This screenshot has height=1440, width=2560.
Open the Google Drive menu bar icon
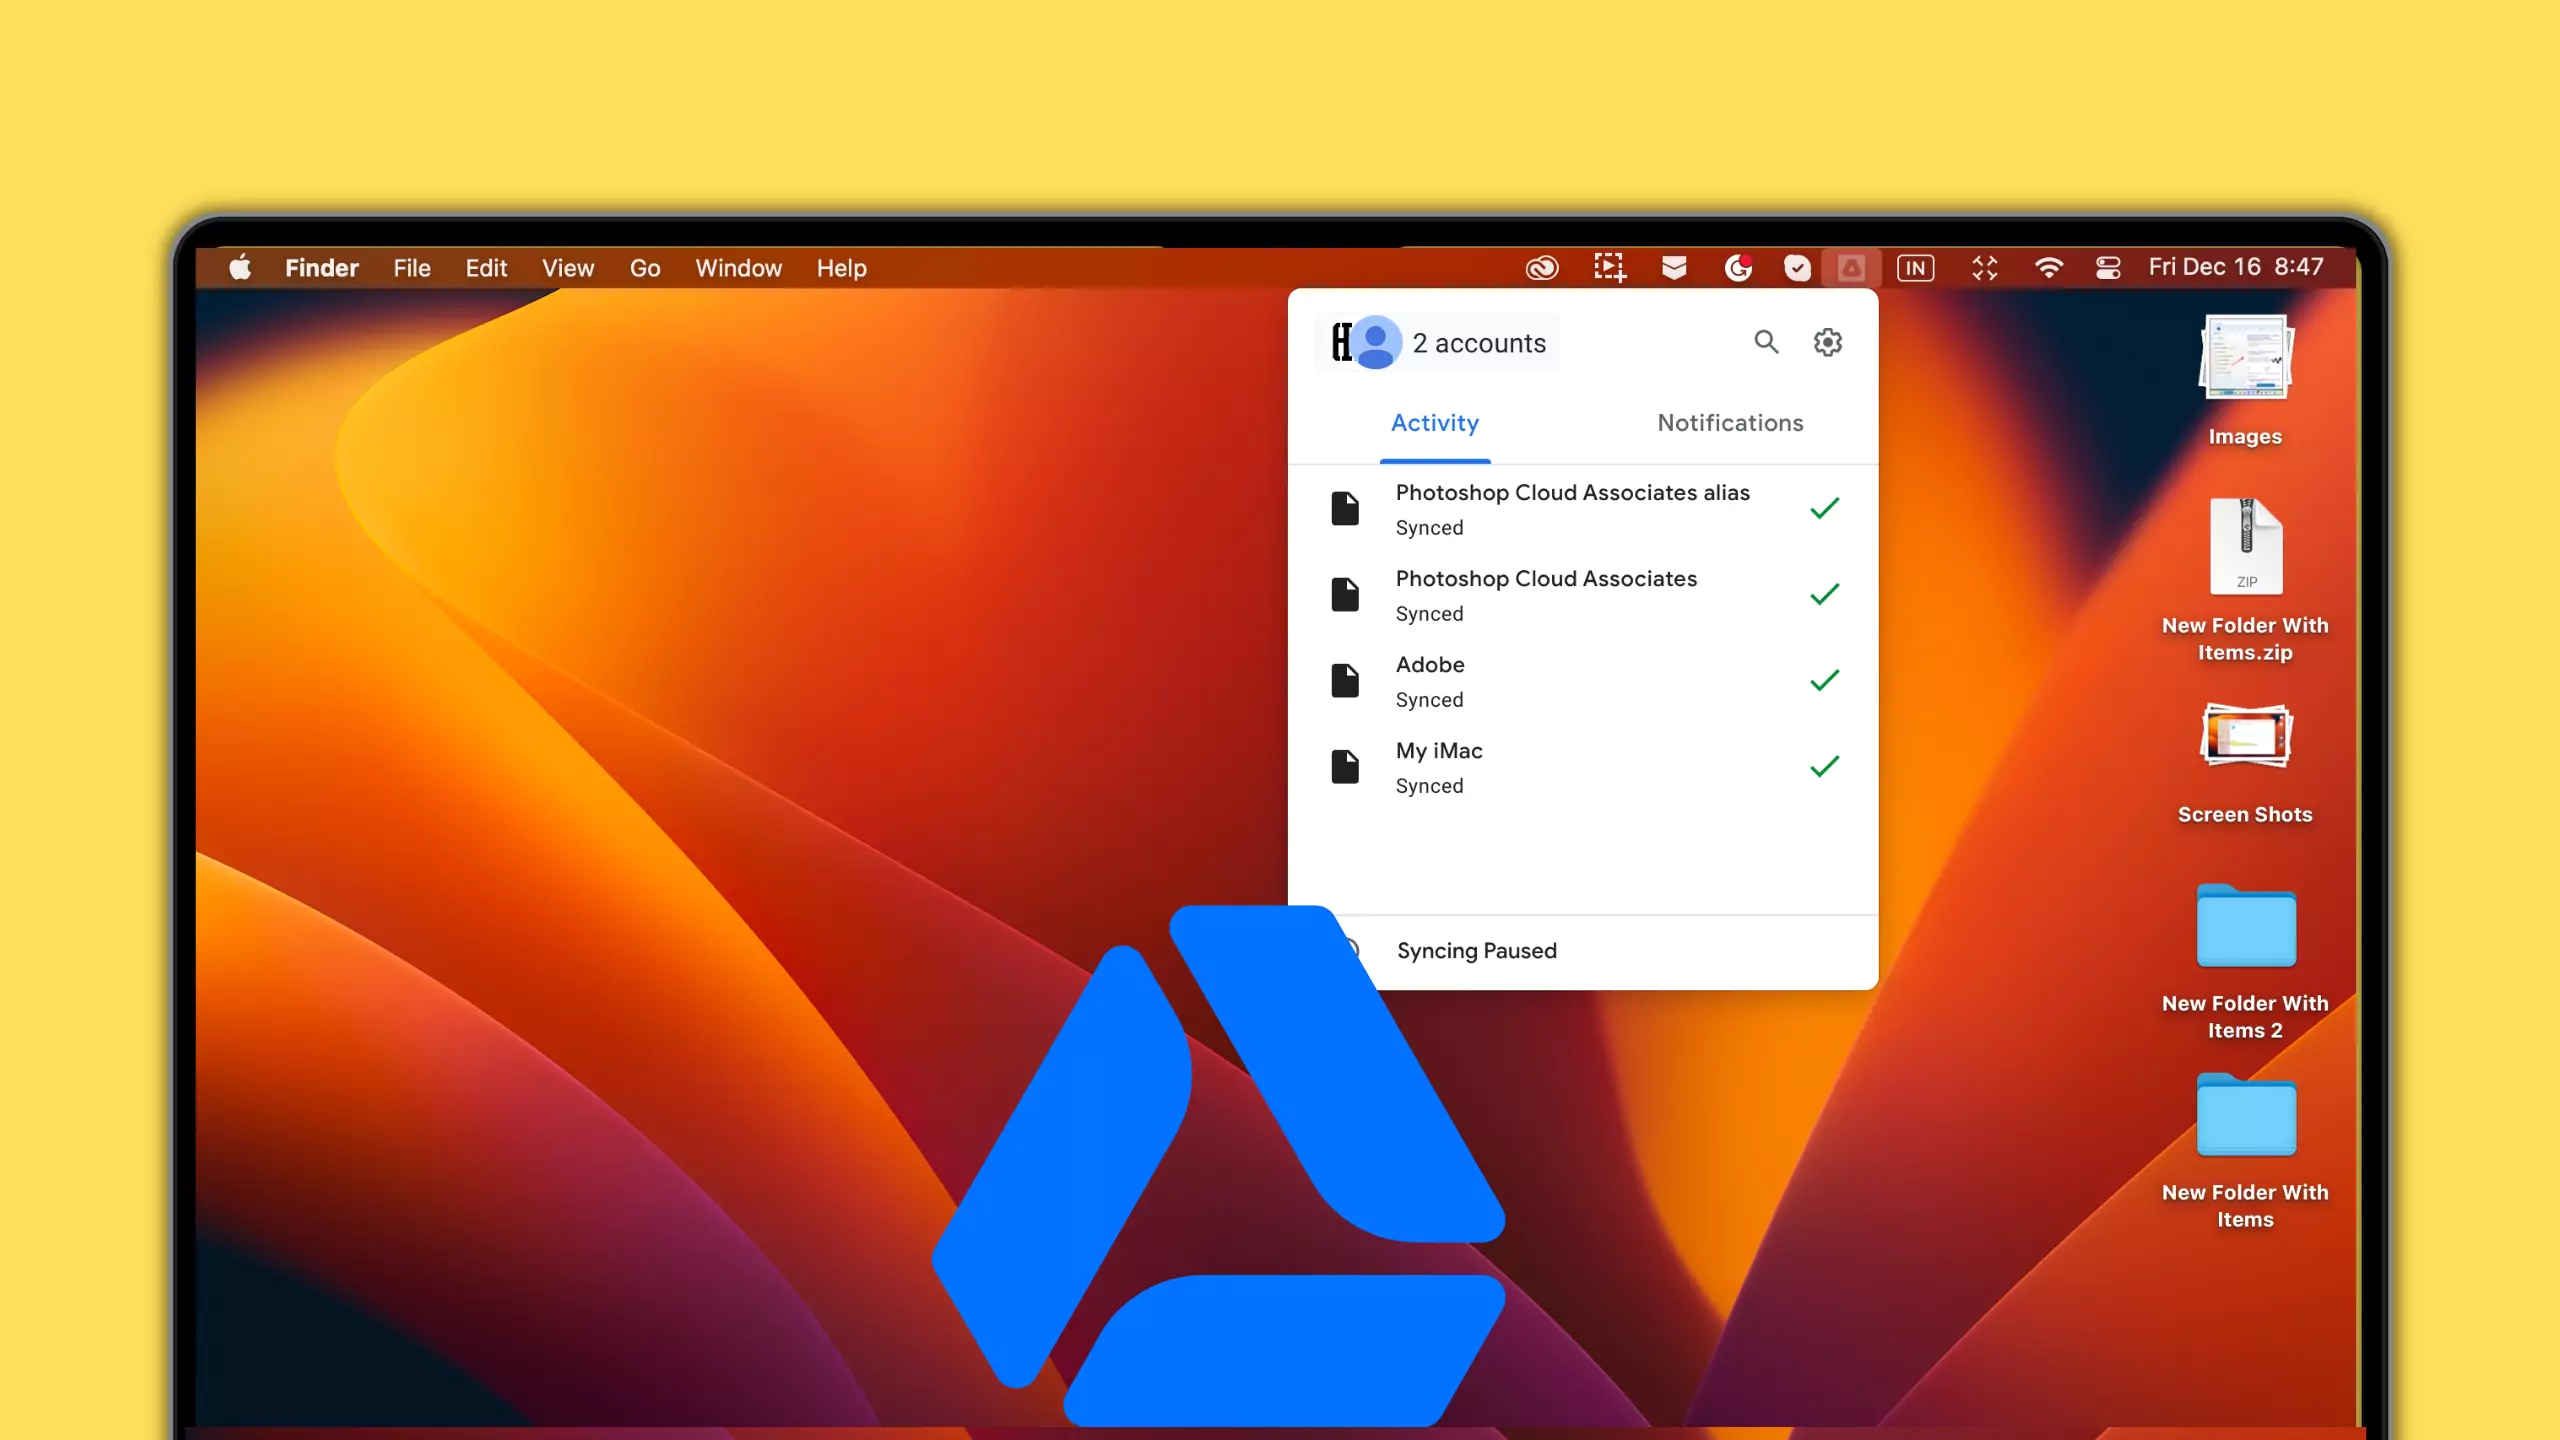click(x=1851, y=267)
